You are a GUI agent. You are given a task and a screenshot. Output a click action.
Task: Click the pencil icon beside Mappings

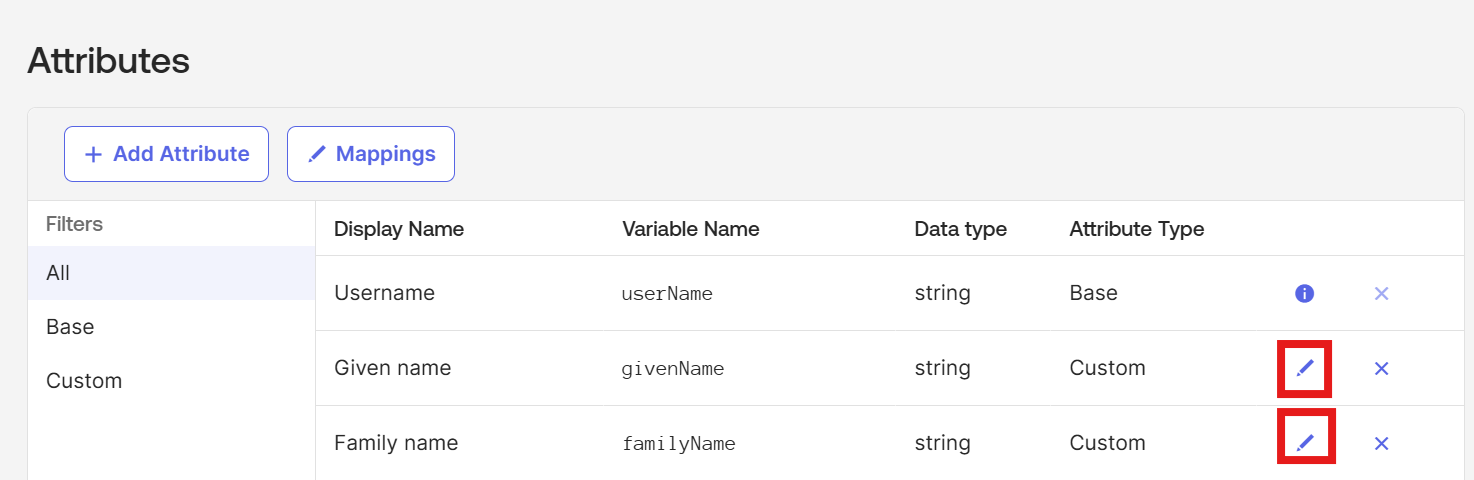click(x=317, y=154)
